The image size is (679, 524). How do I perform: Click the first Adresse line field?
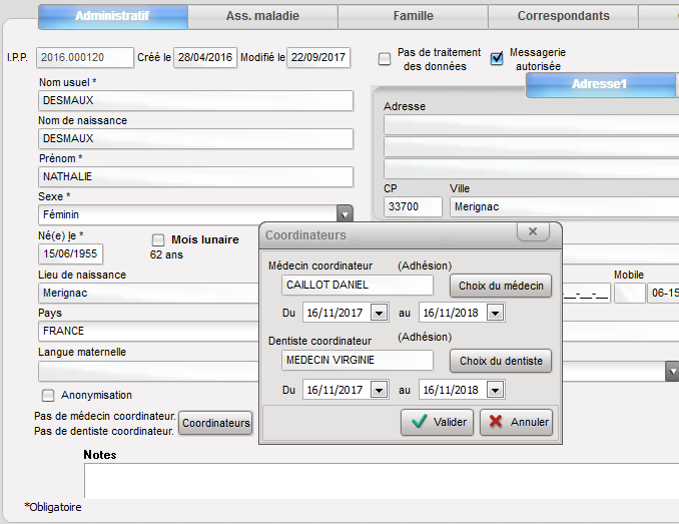tap(531, 125)
